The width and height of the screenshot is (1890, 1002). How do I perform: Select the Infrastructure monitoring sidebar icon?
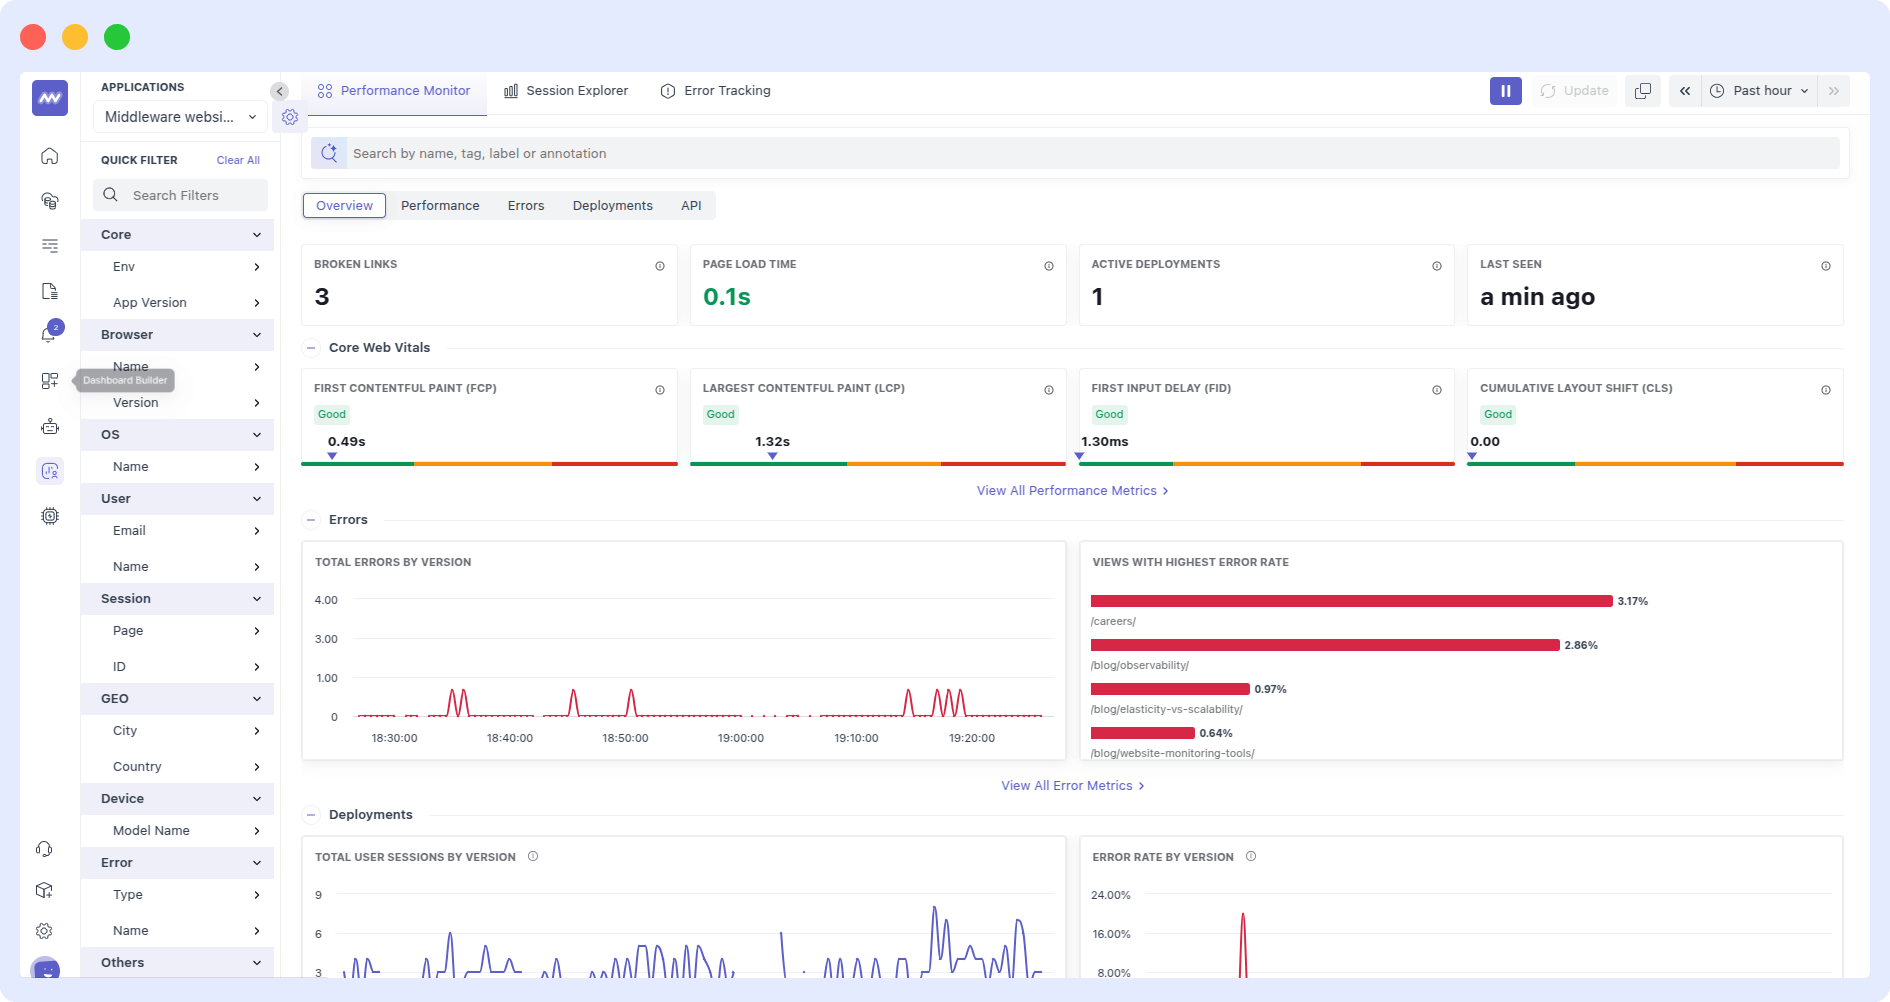click(x=49, y=200)
